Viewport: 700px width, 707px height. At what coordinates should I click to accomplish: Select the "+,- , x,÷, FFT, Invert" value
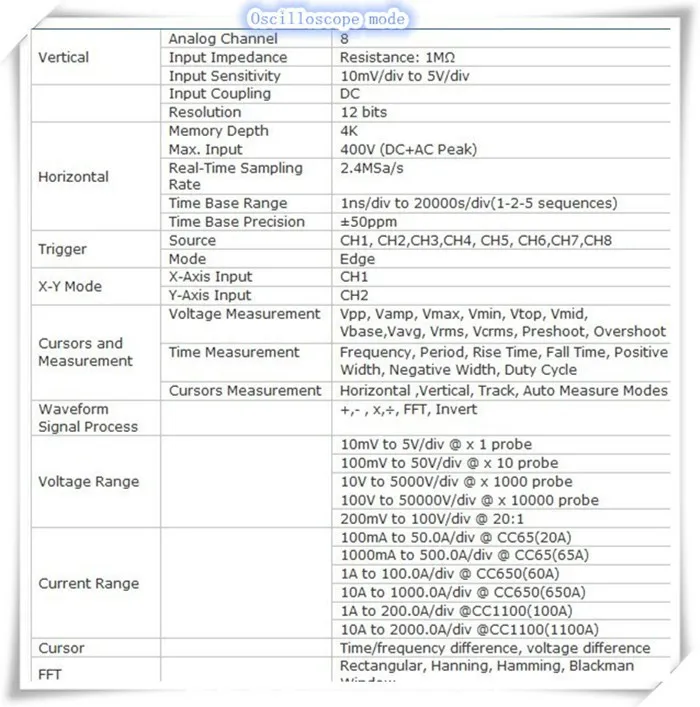(408, 409)
